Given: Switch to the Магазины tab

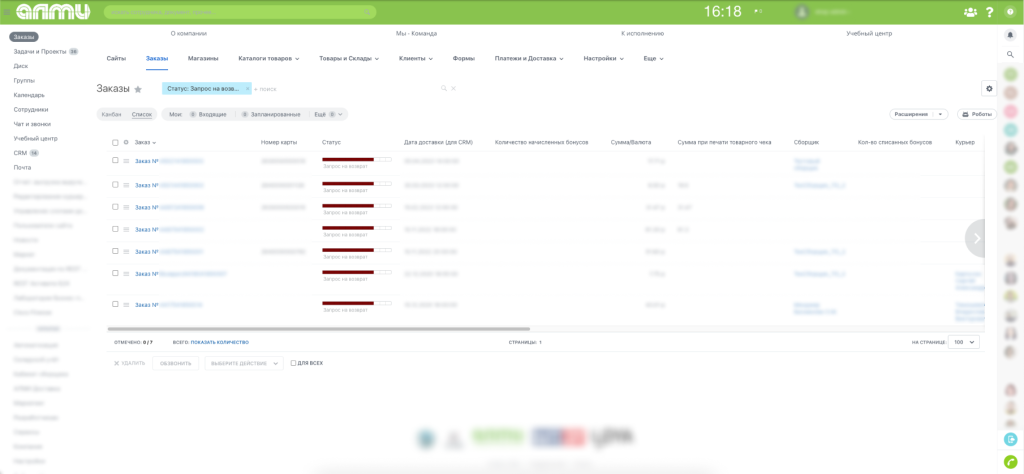Looking at the screenshot, I should coord(203,59).
